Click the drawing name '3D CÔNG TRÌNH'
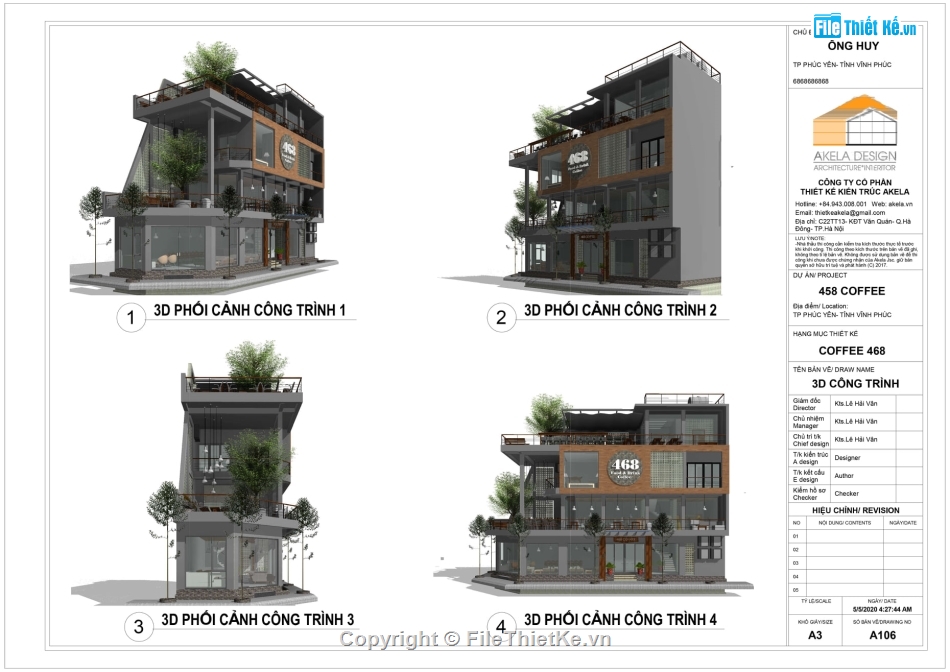This screenshot has height=672, width=950. (x=855, y=384)
